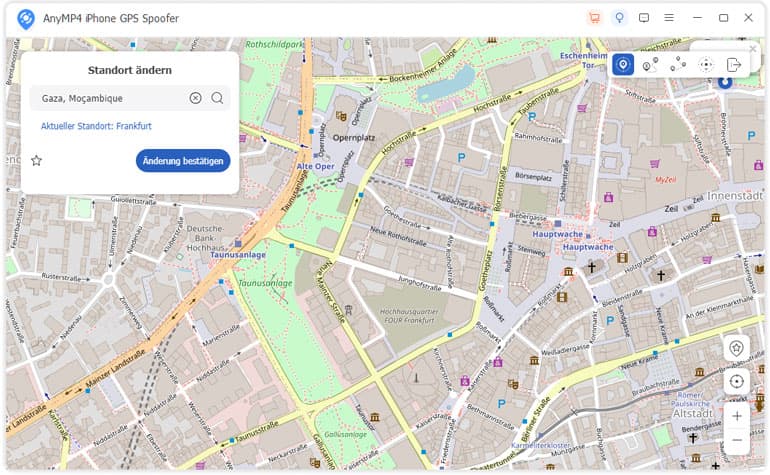This screenshot has width=770, height=475.
Task: Click the MyZeil shopping label
Action: click(665, 180)
